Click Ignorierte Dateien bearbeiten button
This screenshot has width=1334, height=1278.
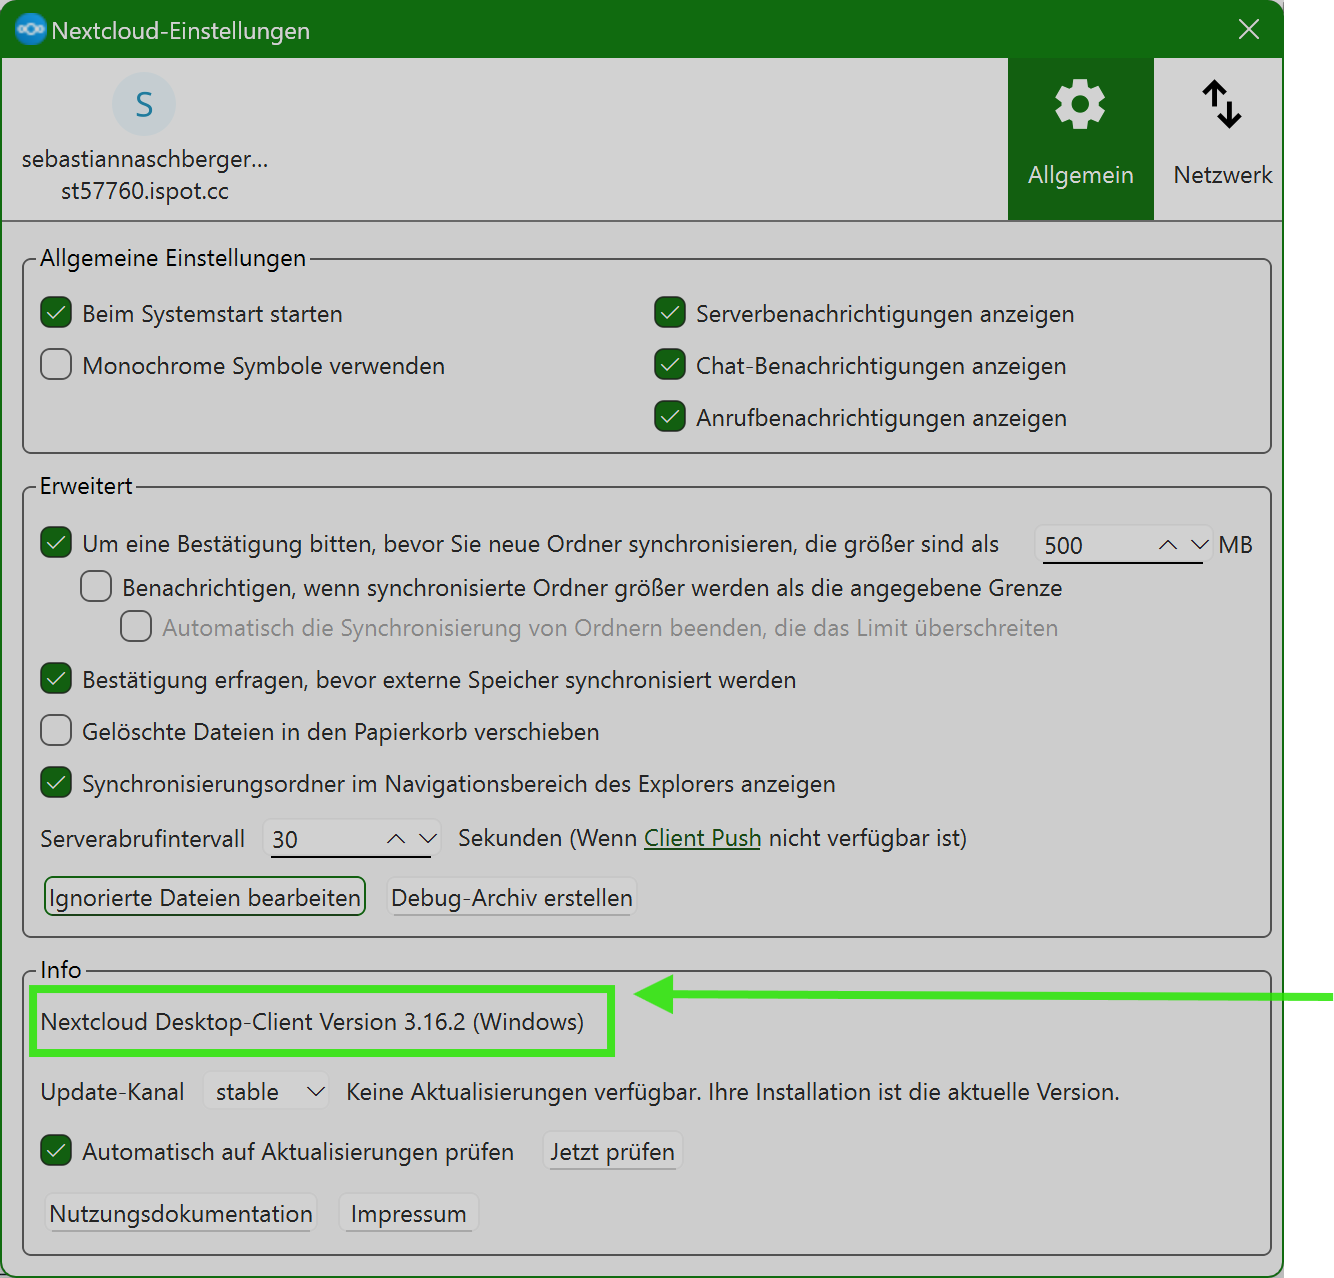(205, 897)
